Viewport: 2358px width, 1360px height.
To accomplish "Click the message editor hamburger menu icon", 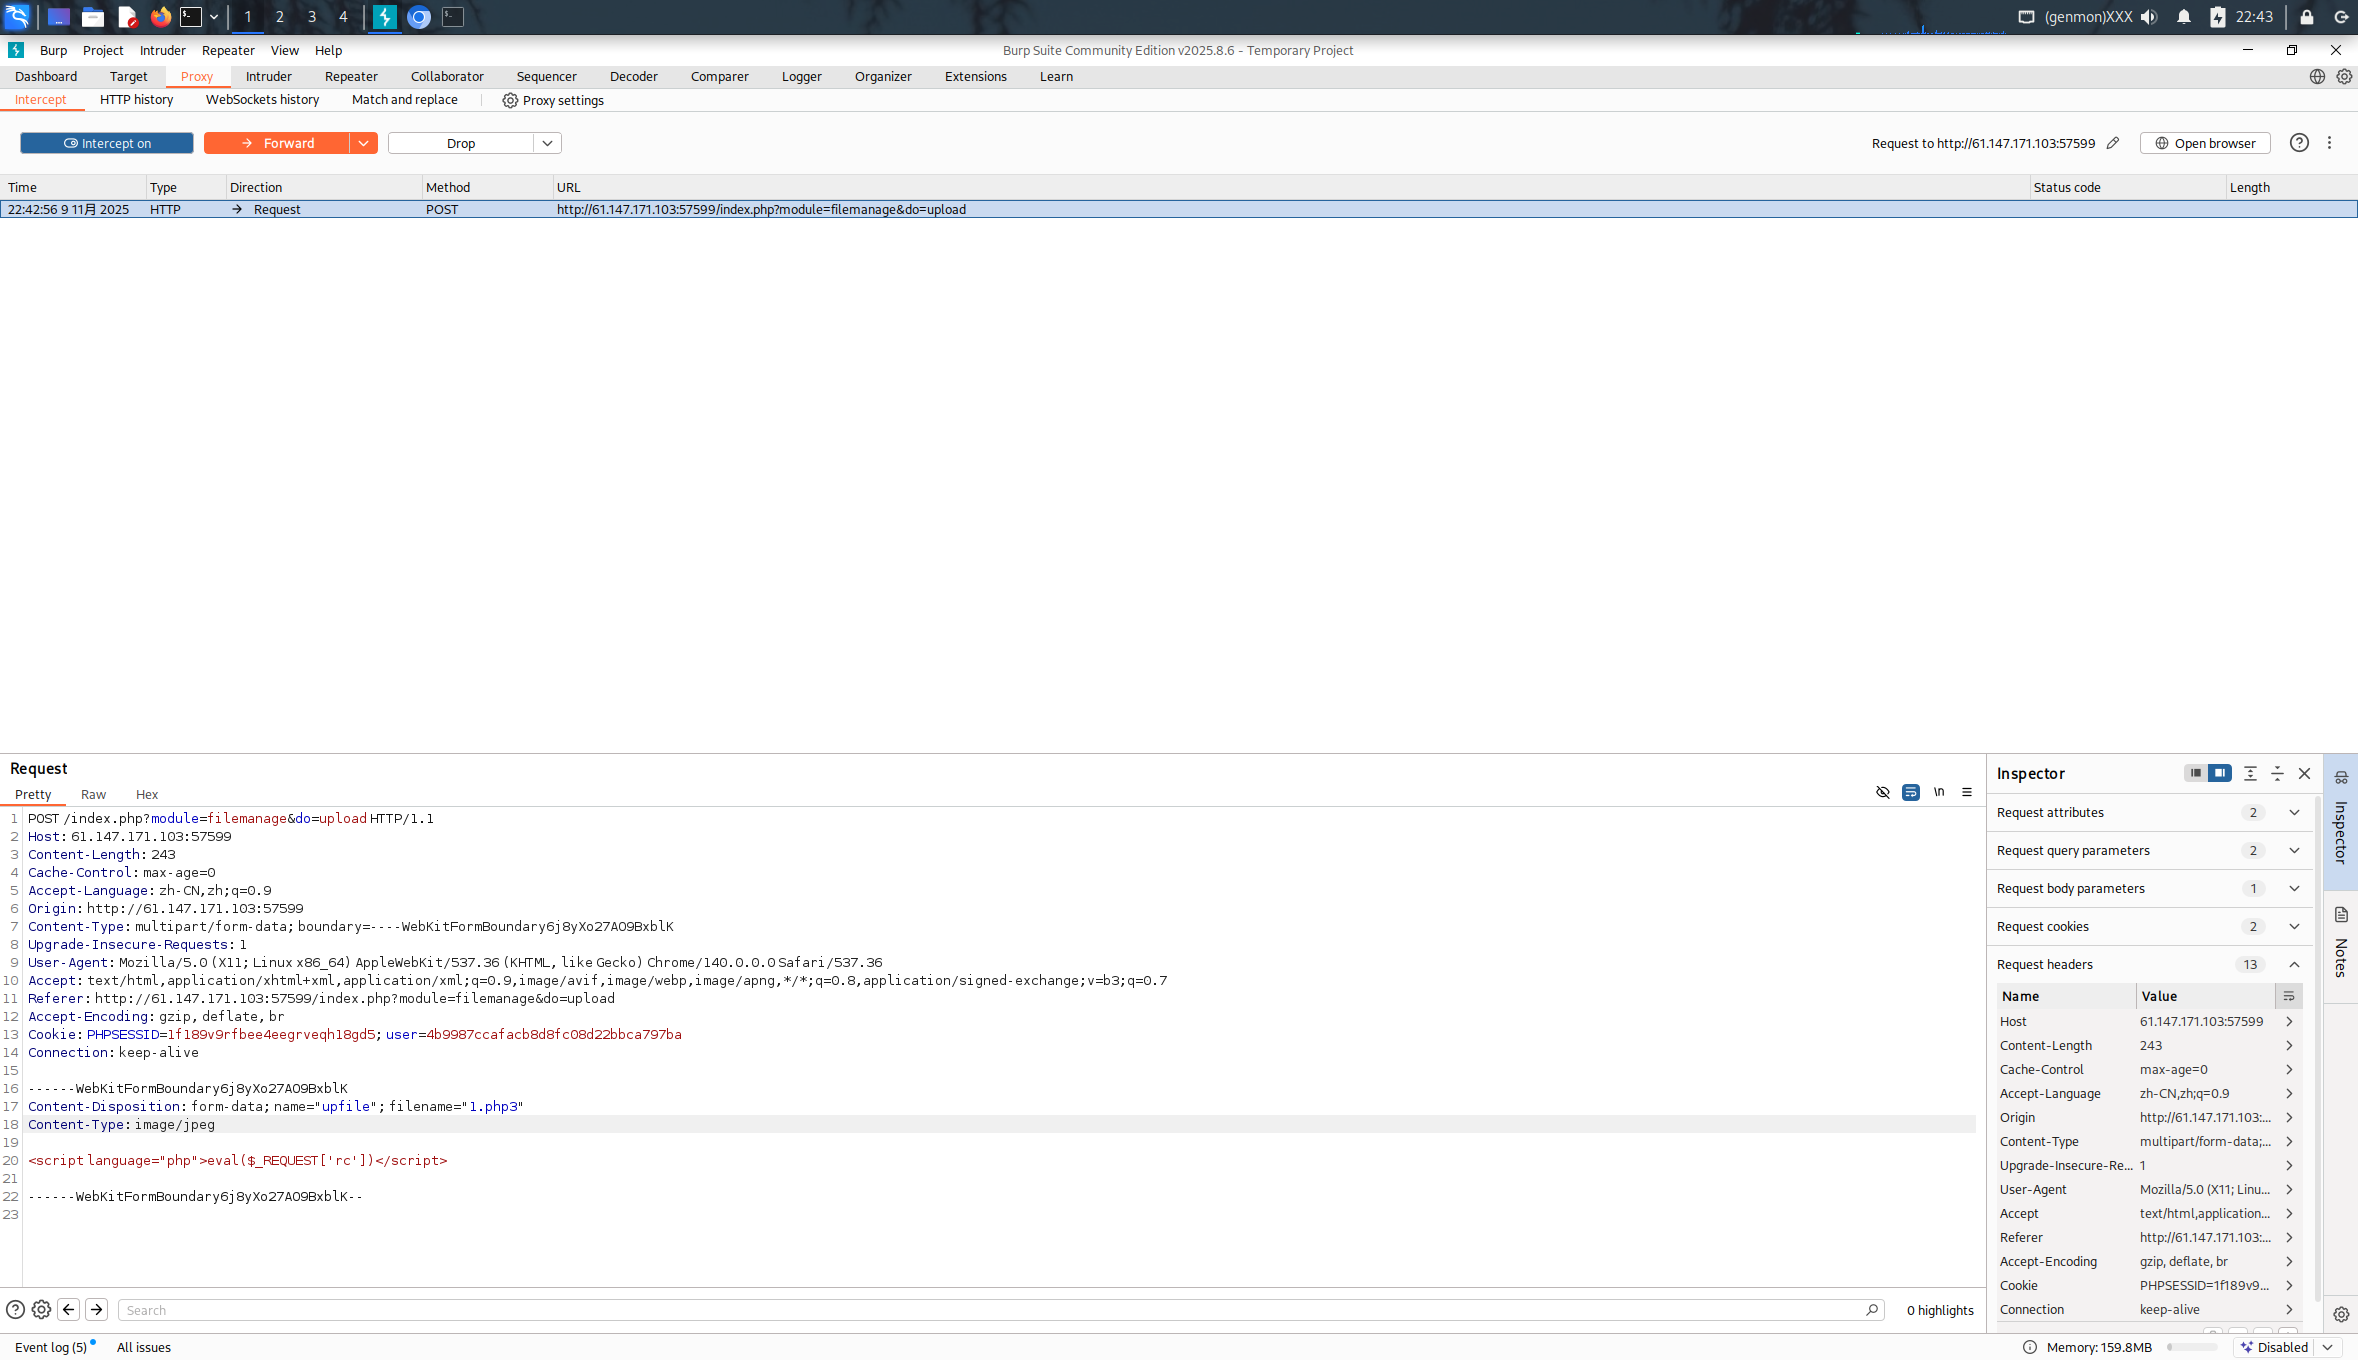I will 1966,792.
